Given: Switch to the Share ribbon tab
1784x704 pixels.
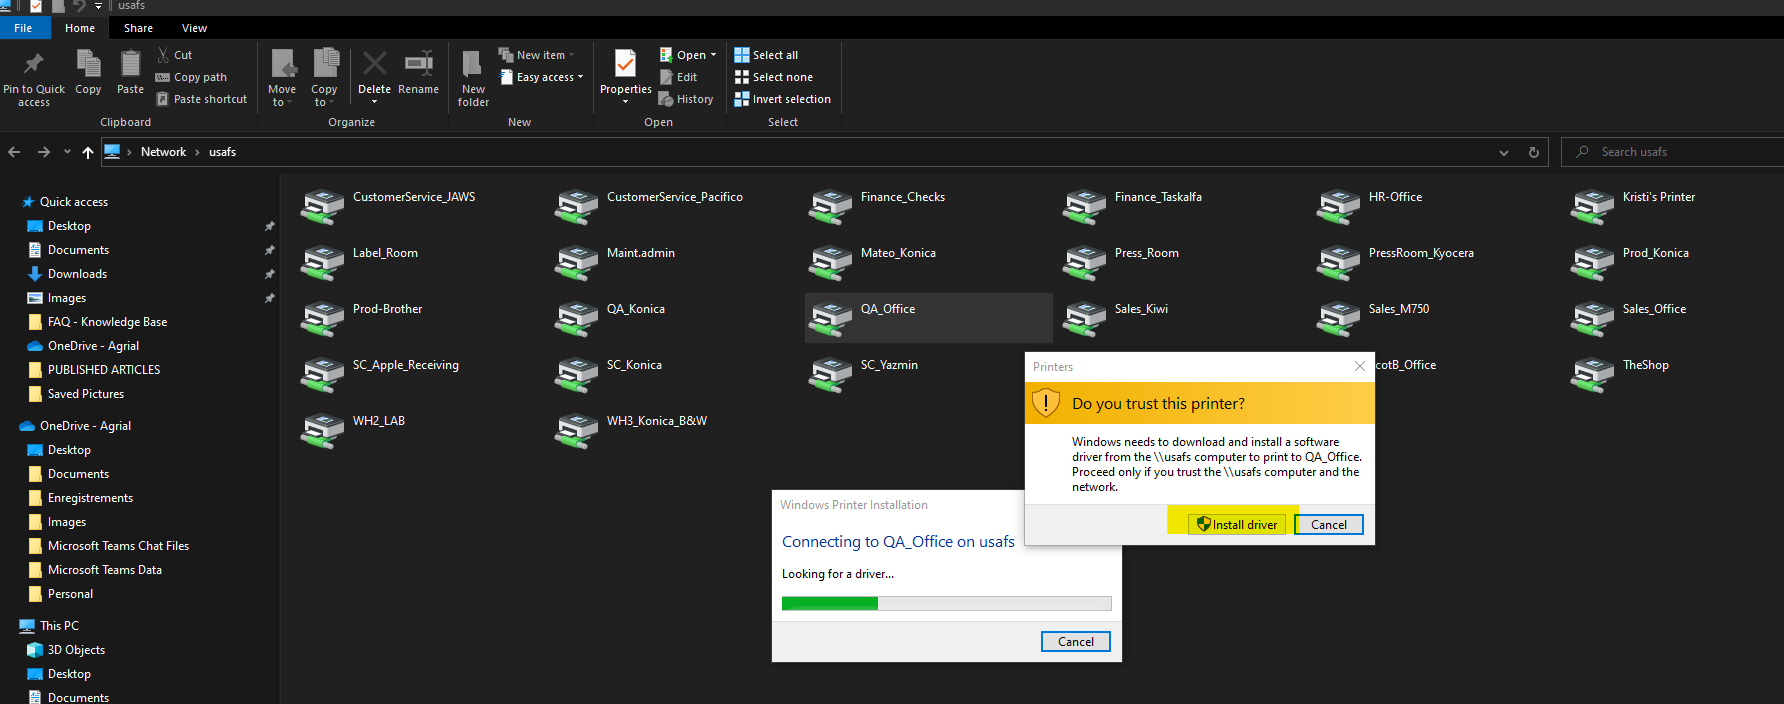Looking at the screenshot, I should click(138, 28).
